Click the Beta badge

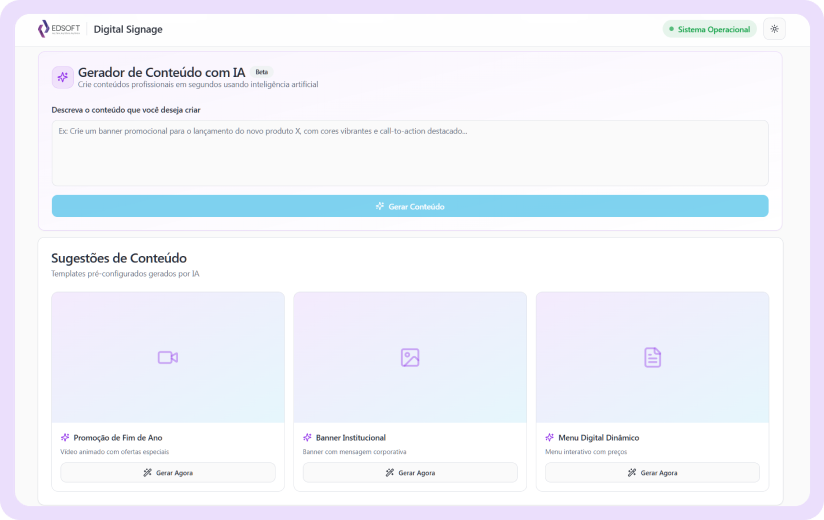coord(262,72)
